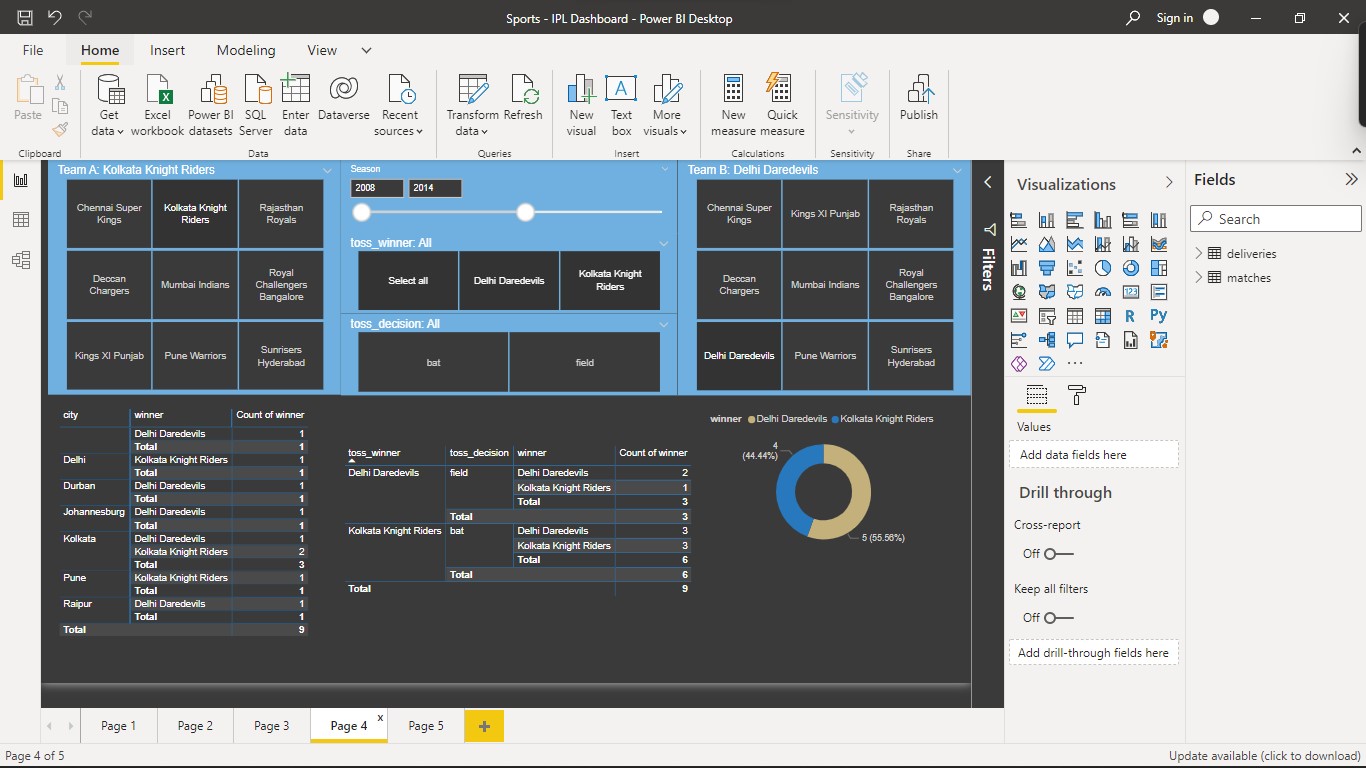Switch to Data view in left sidebar
This screenshot has width=1366, height=768.
20,220
